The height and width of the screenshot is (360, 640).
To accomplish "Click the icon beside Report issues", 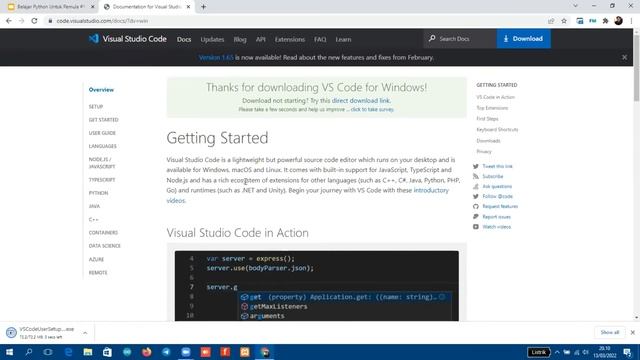I will [476, 217].
